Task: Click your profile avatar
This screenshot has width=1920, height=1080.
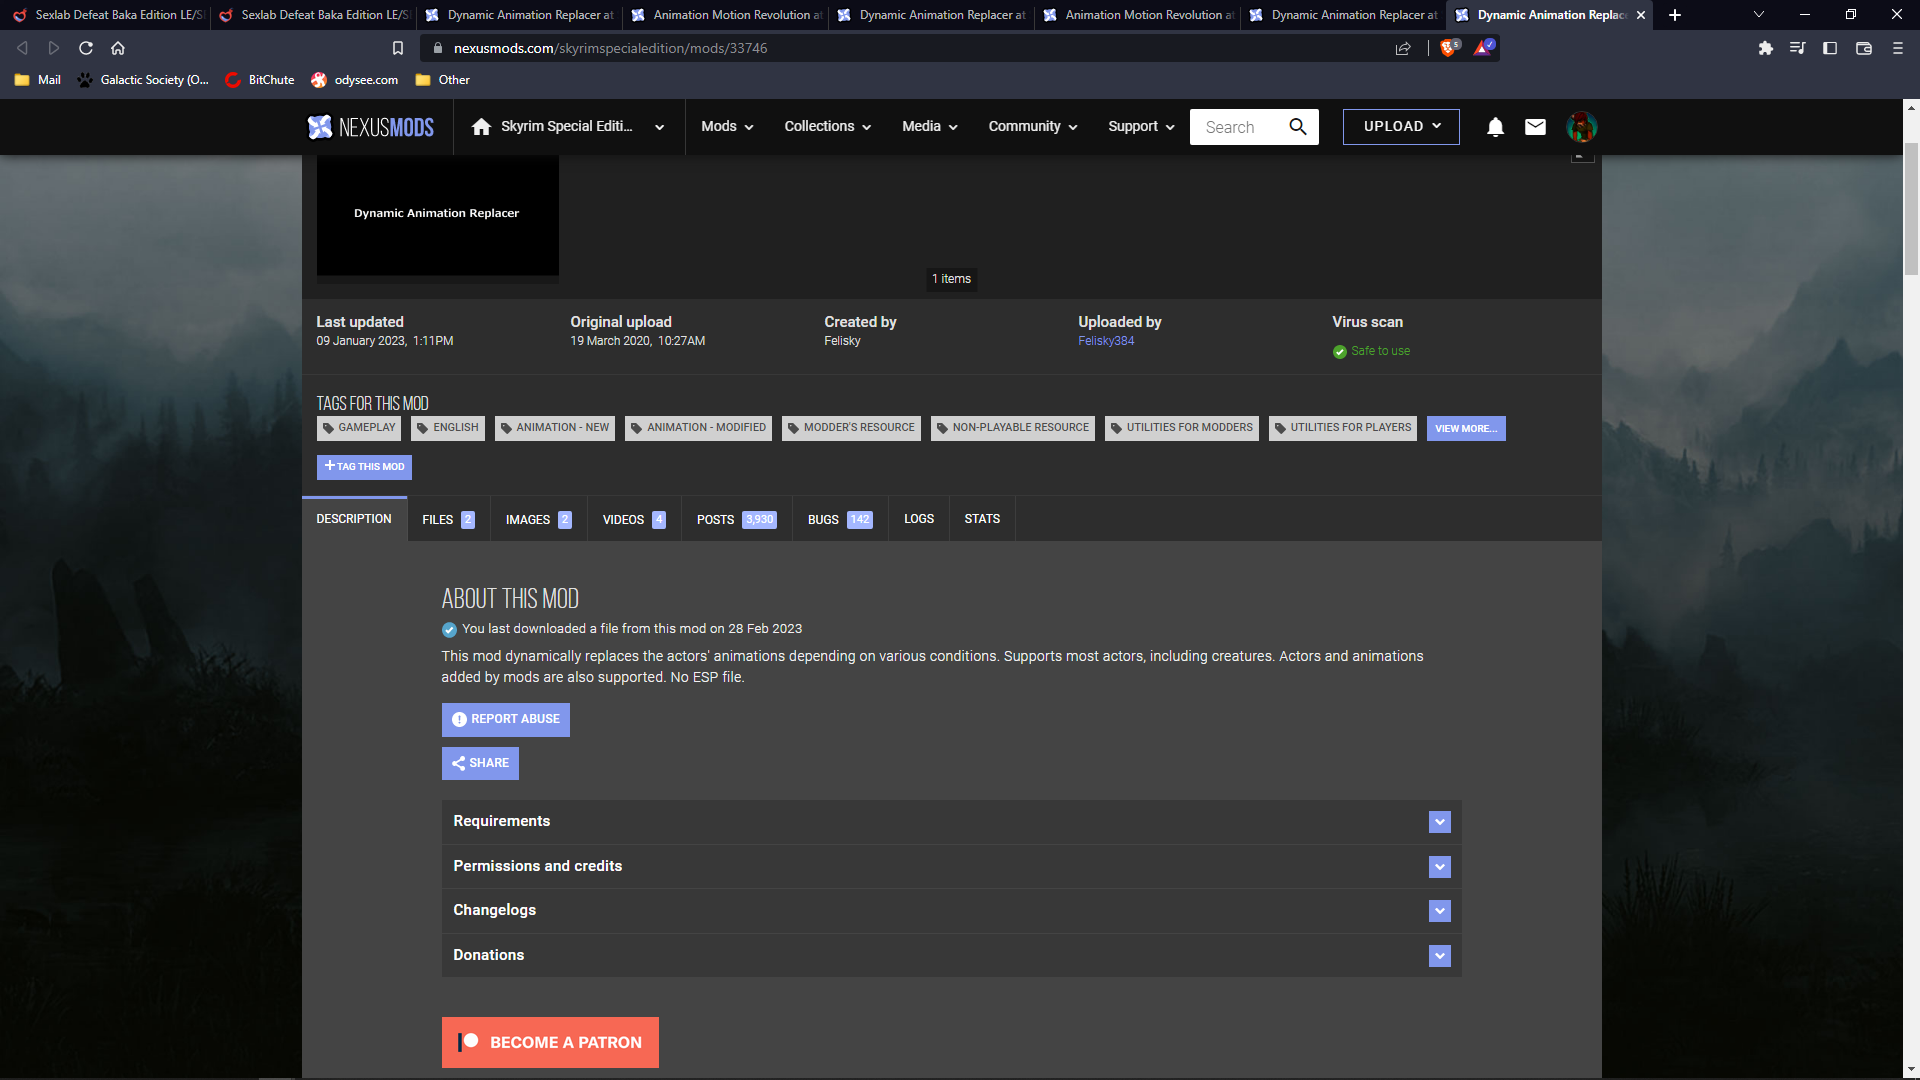Action: coord(1581,127)
